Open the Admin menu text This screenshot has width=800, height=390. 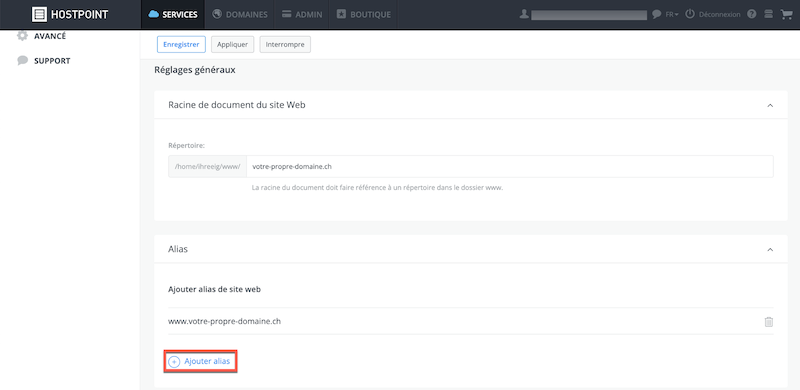pos(309,14)
